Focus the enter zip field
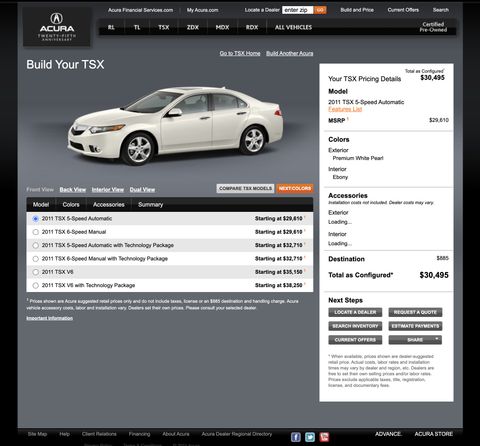 [298, 10]
